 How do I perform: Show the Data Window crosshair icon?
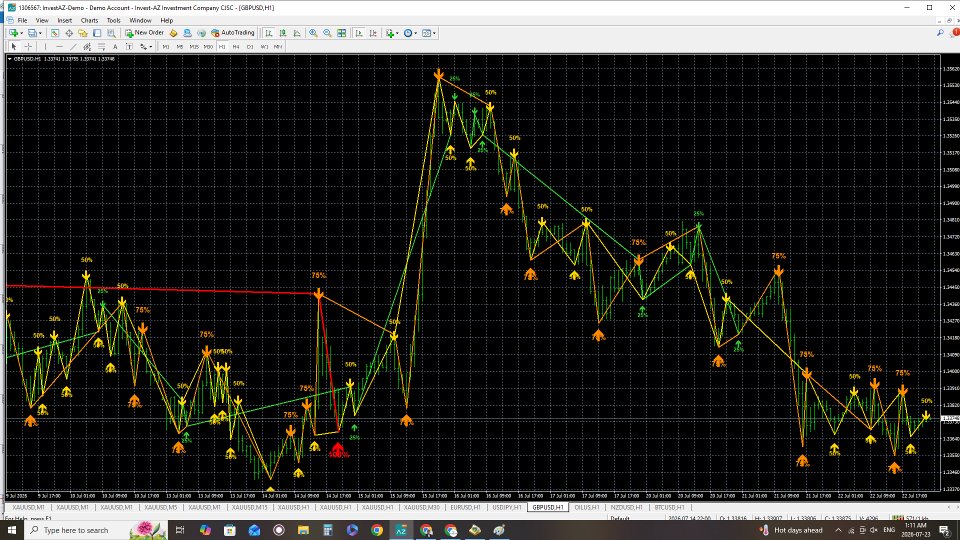pyautogui.click(x=69, y=33)
